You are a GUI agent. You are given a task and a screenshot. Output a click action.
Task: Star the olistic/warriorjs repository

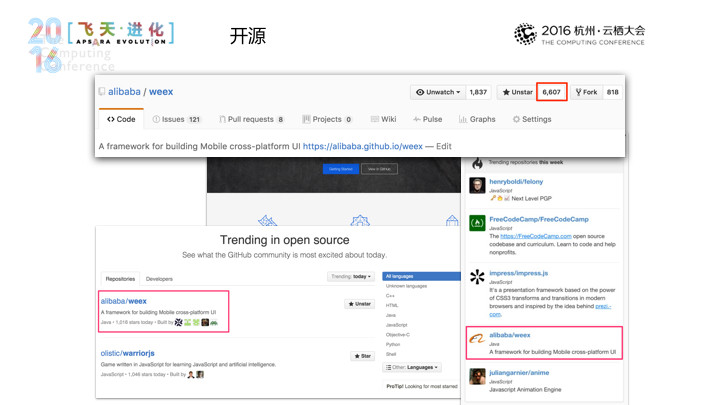[363, 356]
